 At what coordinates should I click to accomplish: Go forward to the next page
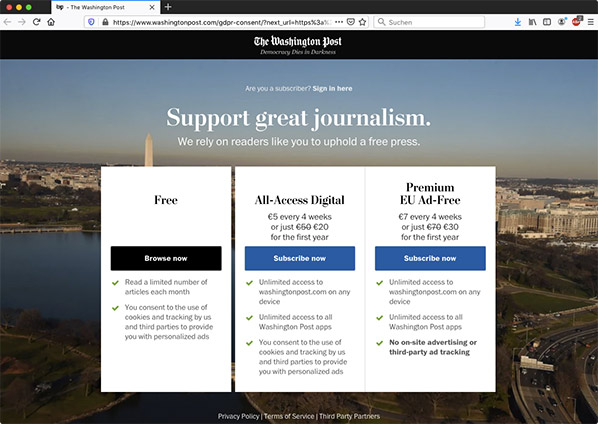point(22,22)
